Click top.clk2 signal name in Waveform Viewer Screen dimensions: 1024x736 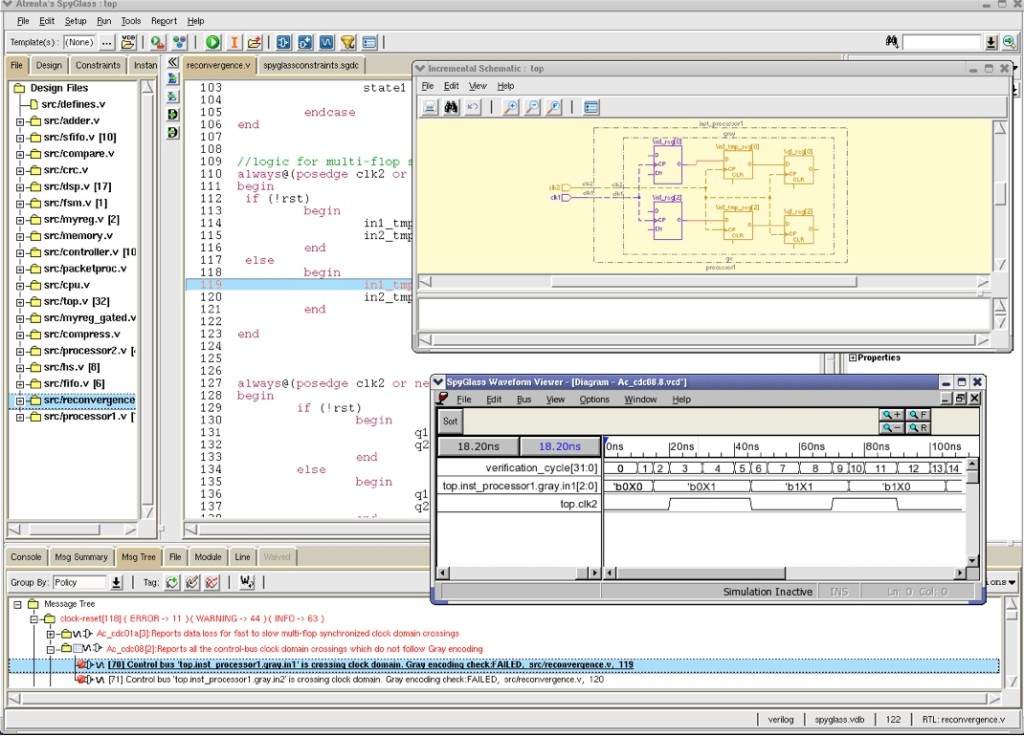coord(579,504)
